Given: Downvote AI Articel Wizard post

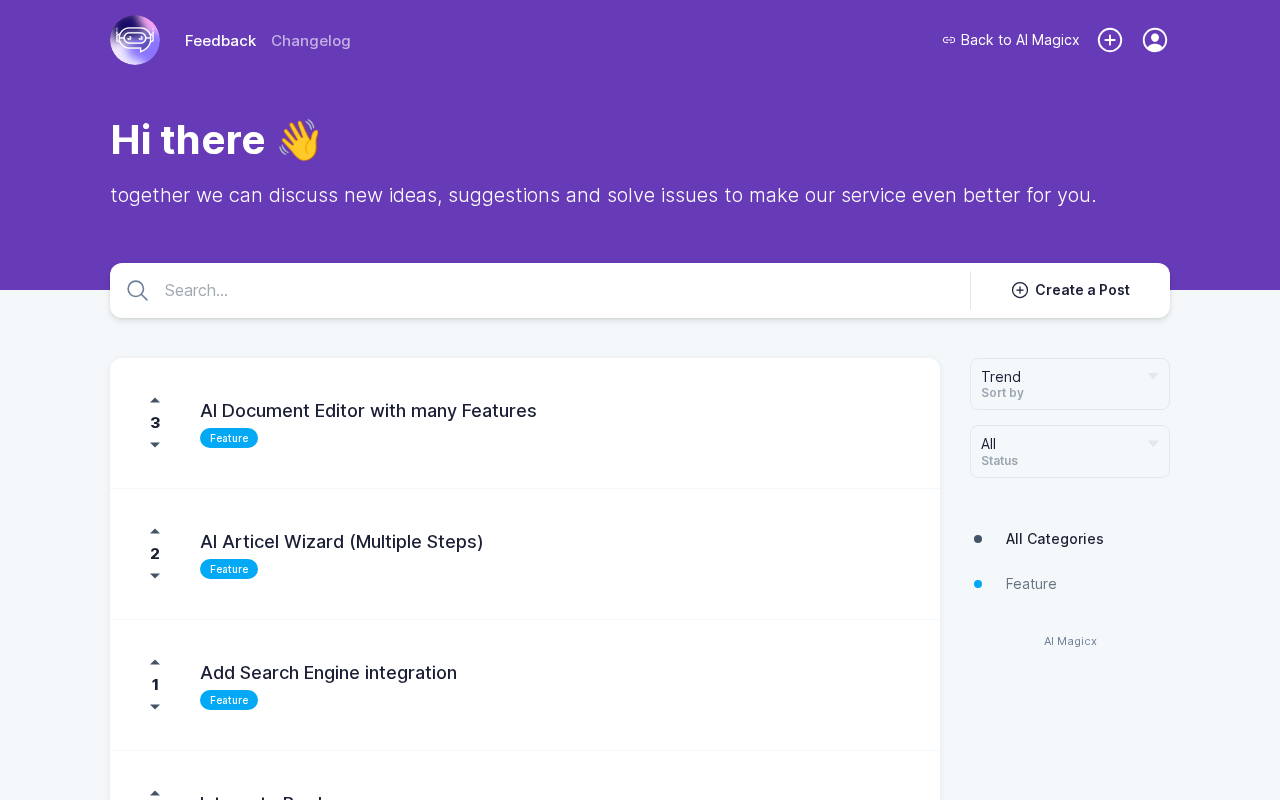Looking at the screenshot, I should (155, 576).
